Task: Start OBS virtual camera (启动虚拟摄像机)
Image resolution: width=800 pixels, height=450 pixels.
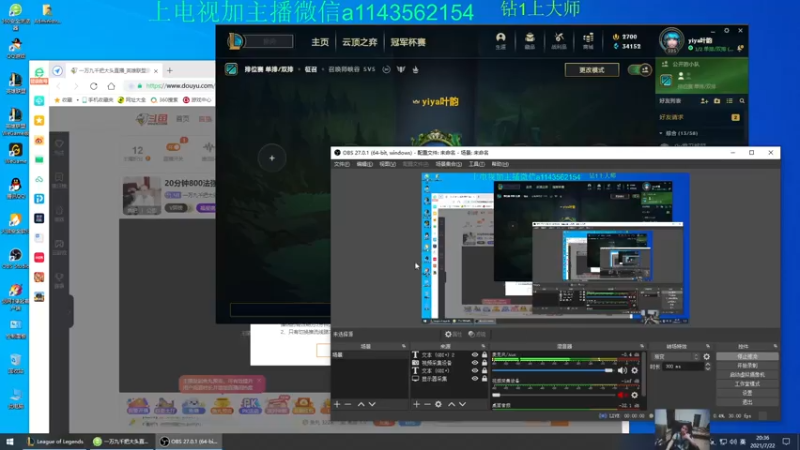Action: click(x=747, y=374)
